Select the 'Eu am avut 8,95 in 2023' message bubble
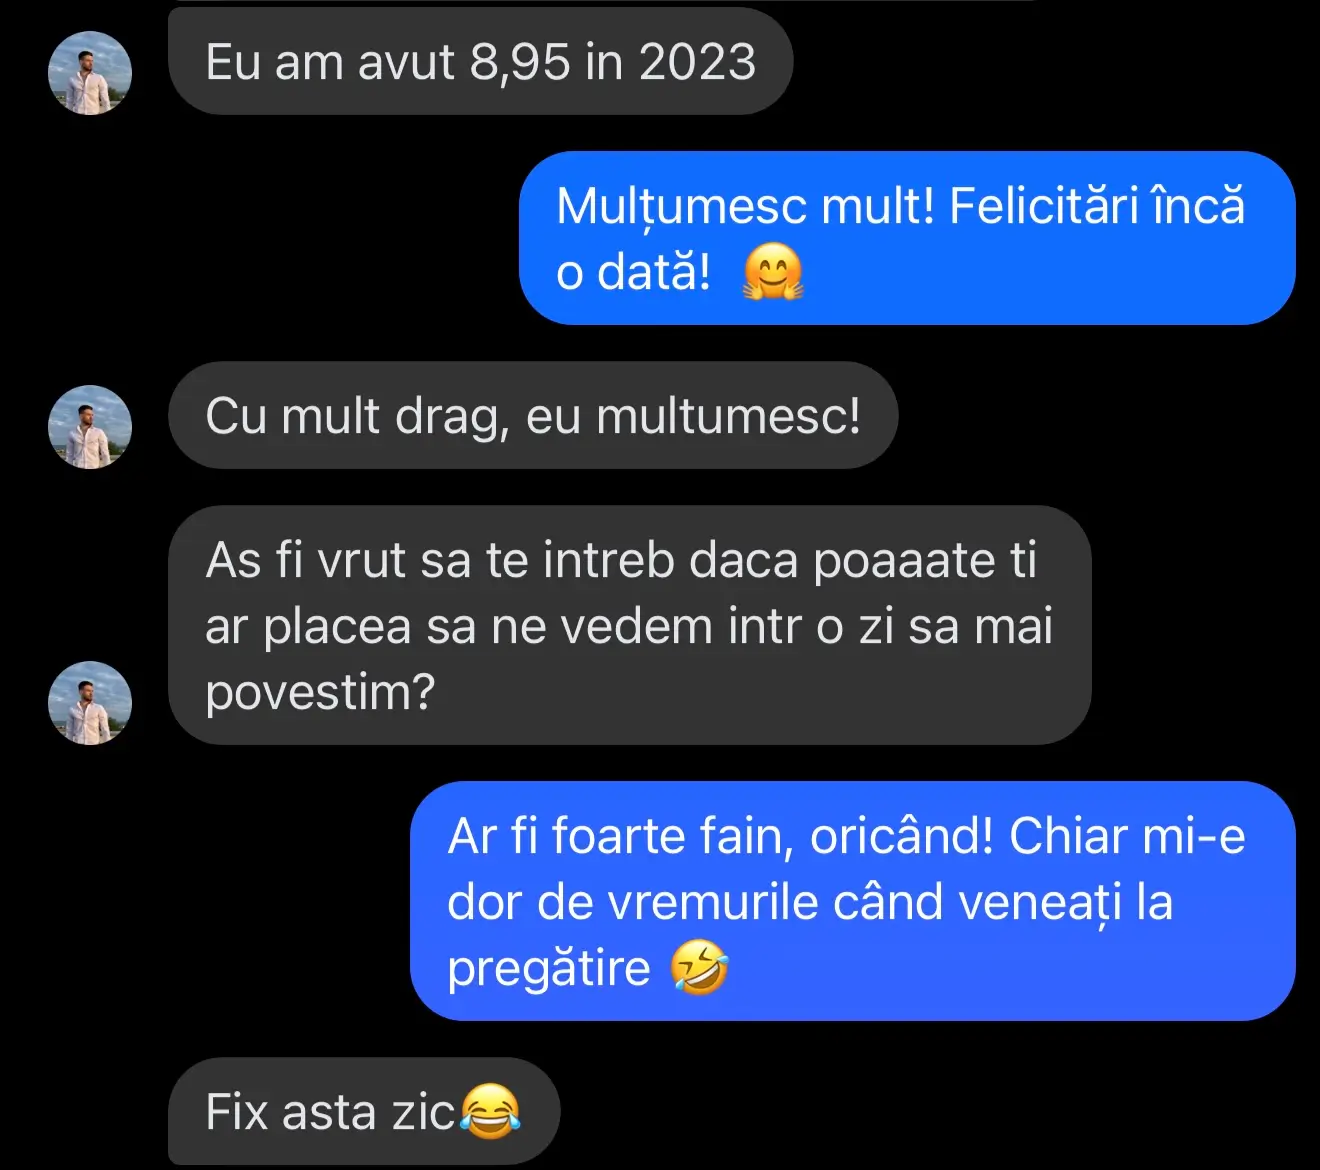The width and height of the screenshot is (1320, 1170). coord(480,62)
